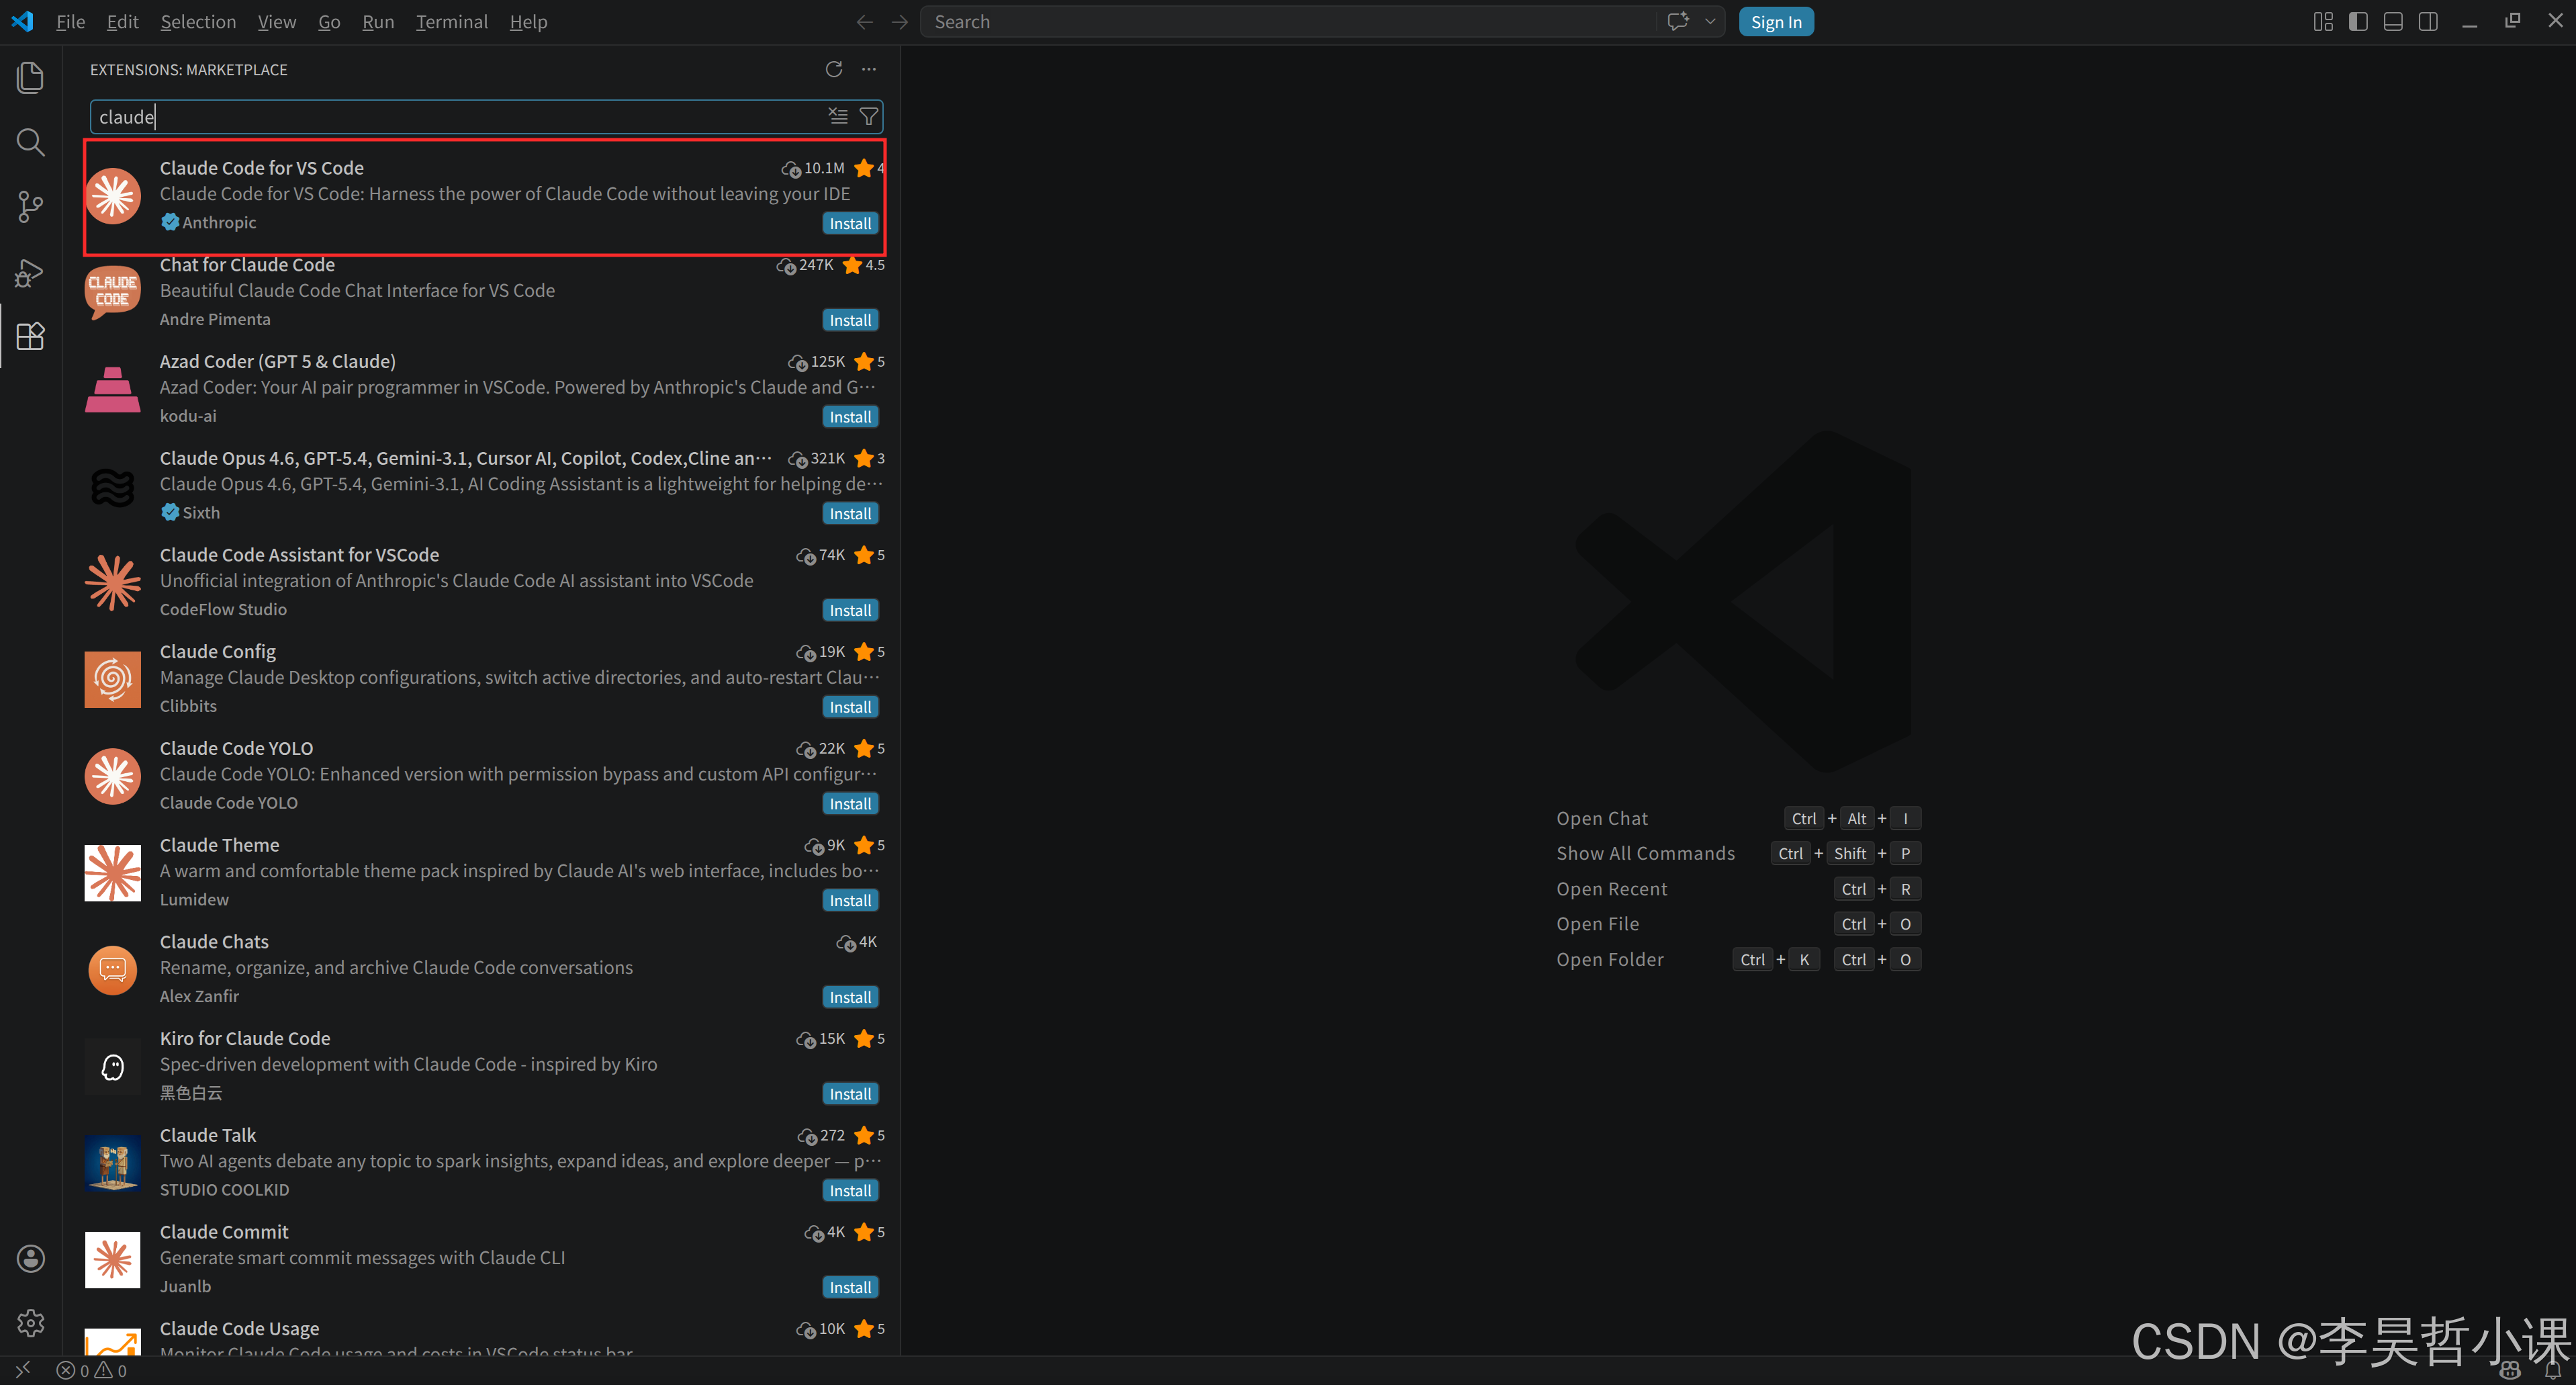2576x1385 pixels.
Task: Open Views and More Actions ellipsis
Action: coord(869,69)
